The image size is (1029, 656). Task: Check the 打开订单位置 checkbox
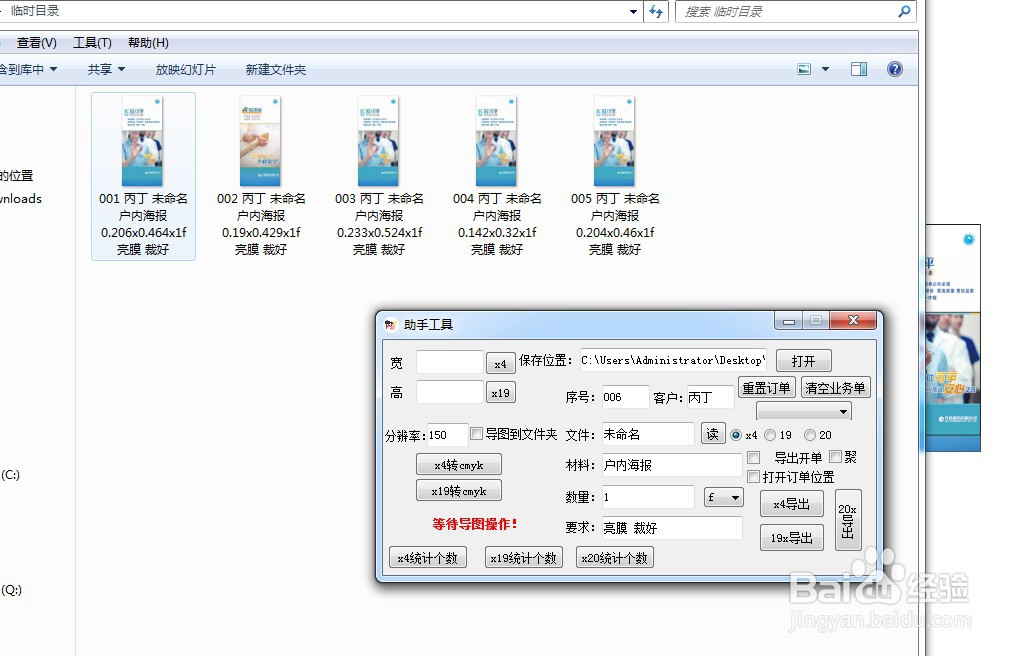(x=753, y=478)
